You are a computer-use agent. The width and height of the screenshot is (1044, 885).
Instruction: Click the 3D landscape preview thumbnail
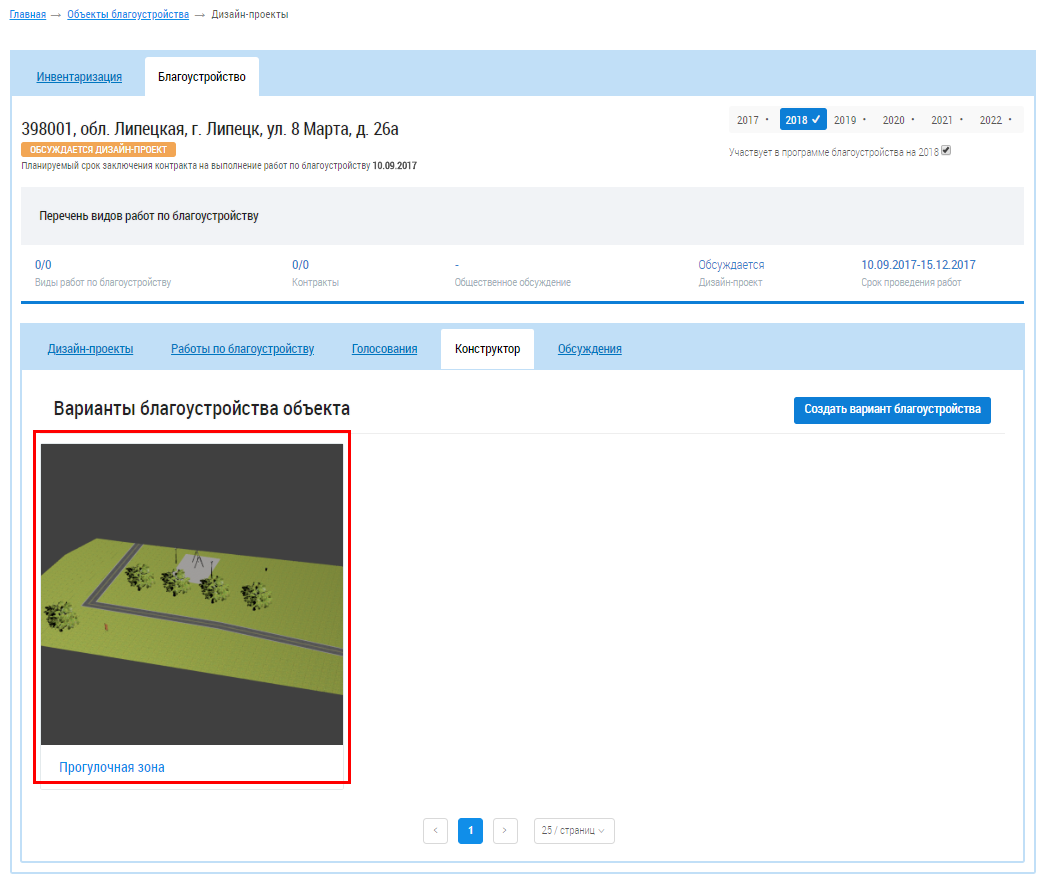[192, 594]
